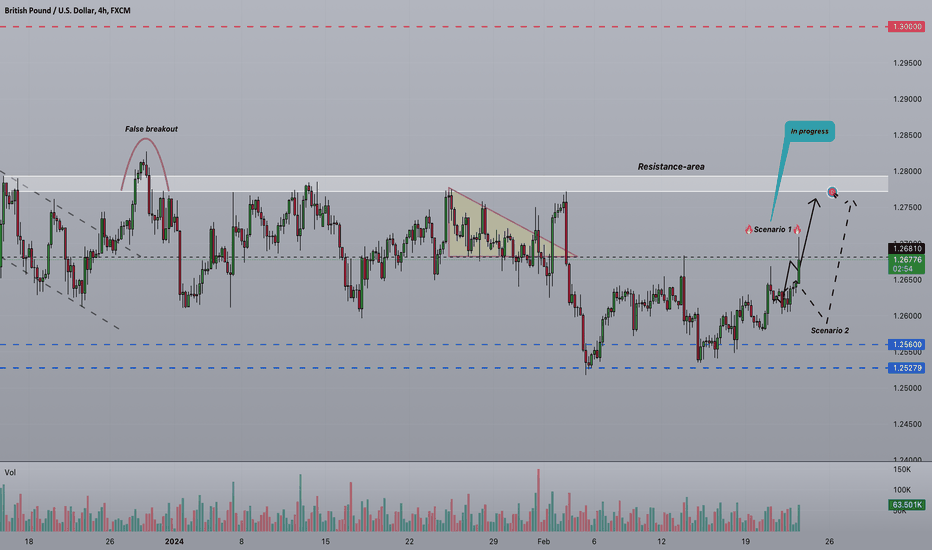The image size is (932, 550).
Task: Select the blue 1.25279 price label
Action: pos(906,368)
